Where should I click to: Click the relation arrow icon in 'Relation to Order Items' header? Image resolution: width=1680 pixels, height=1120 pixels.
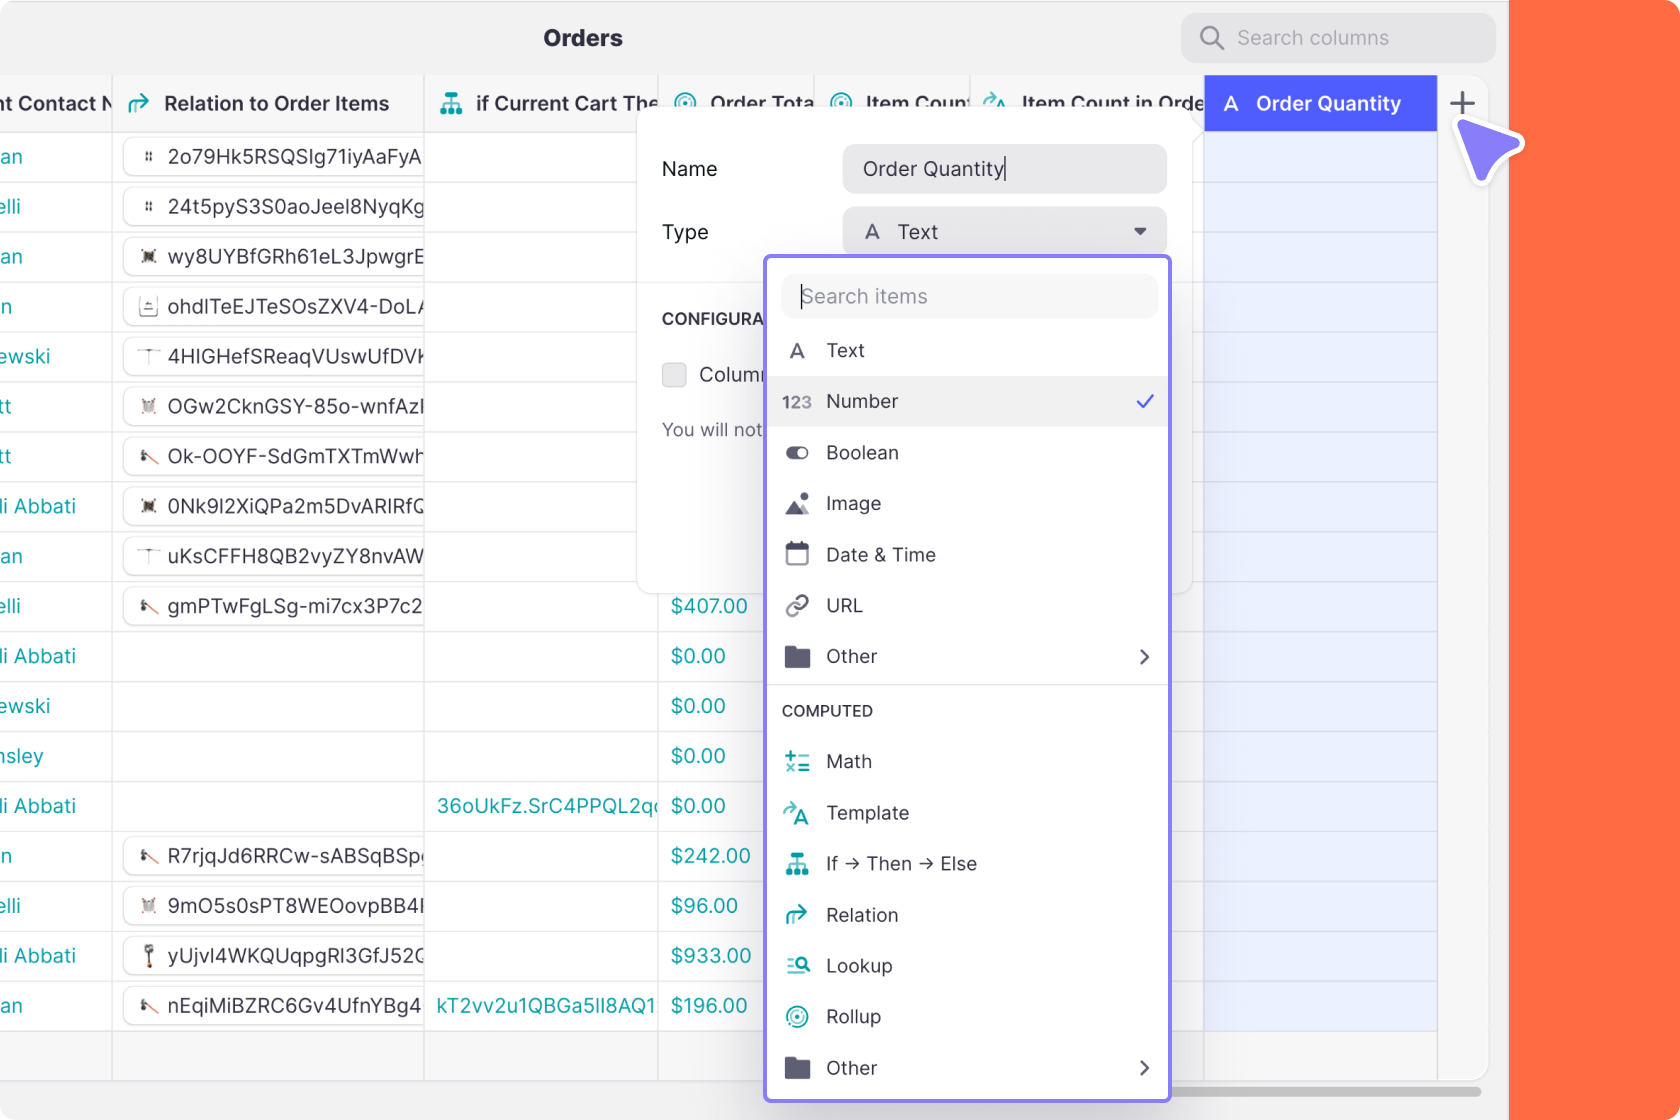pyautogui.click(x=138, y=103)
